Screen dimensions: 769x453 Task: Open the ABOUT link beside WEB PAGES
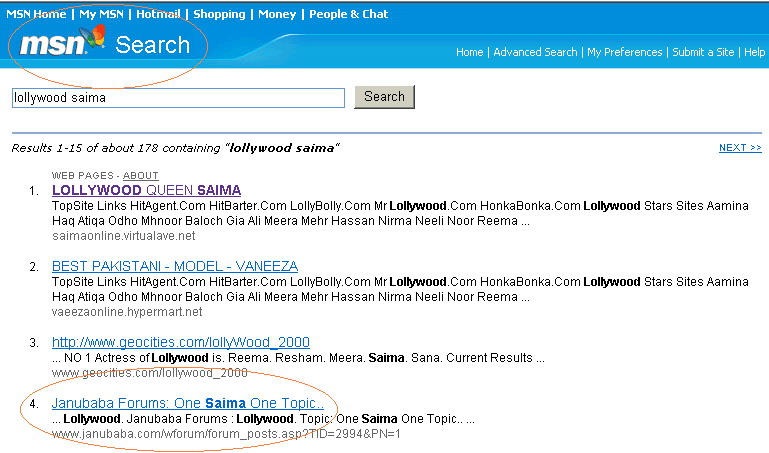tap(140, 176)
